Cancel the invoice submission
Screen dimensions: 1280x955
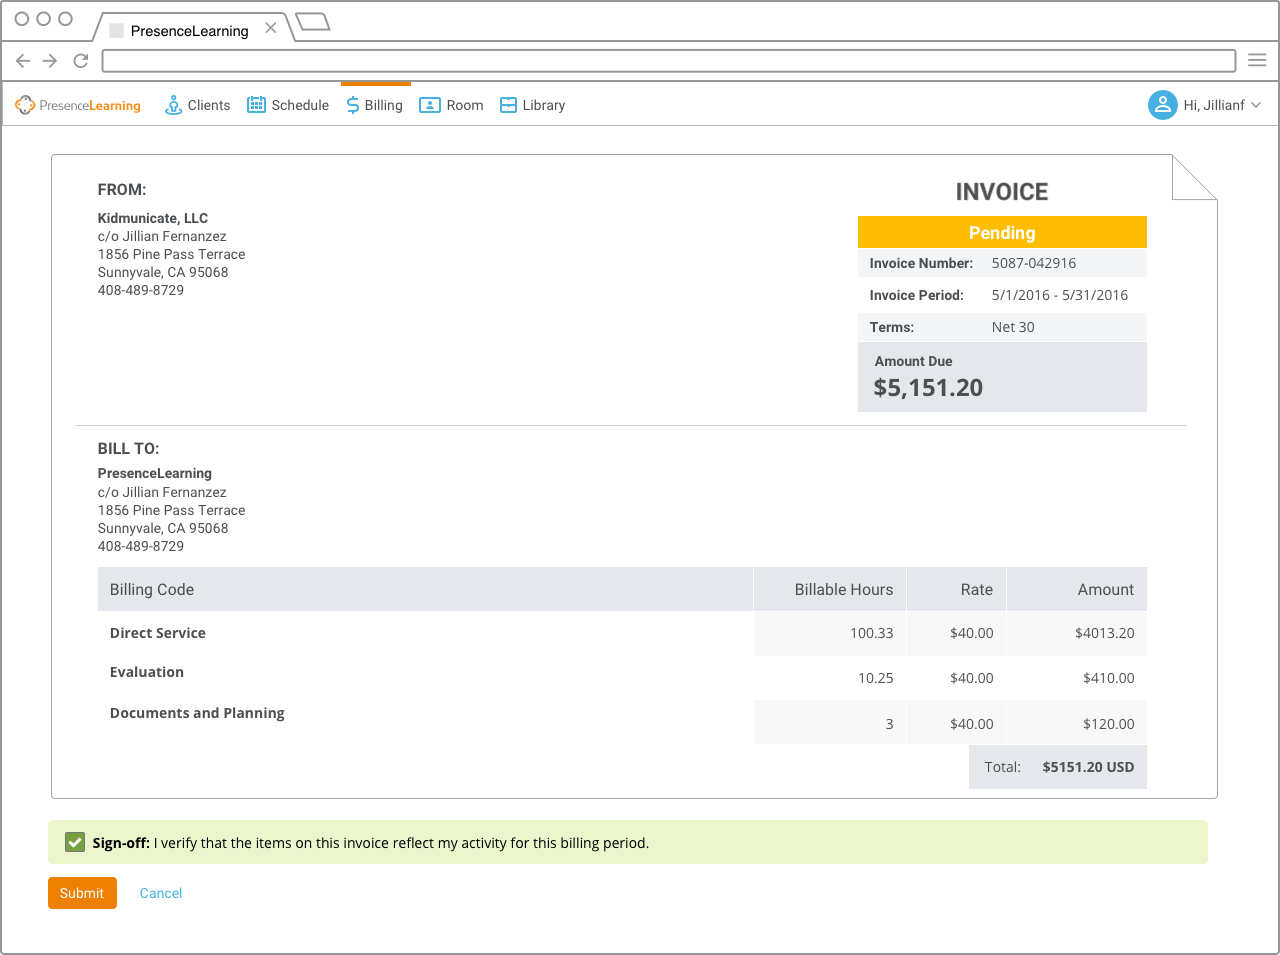[161, 893]
